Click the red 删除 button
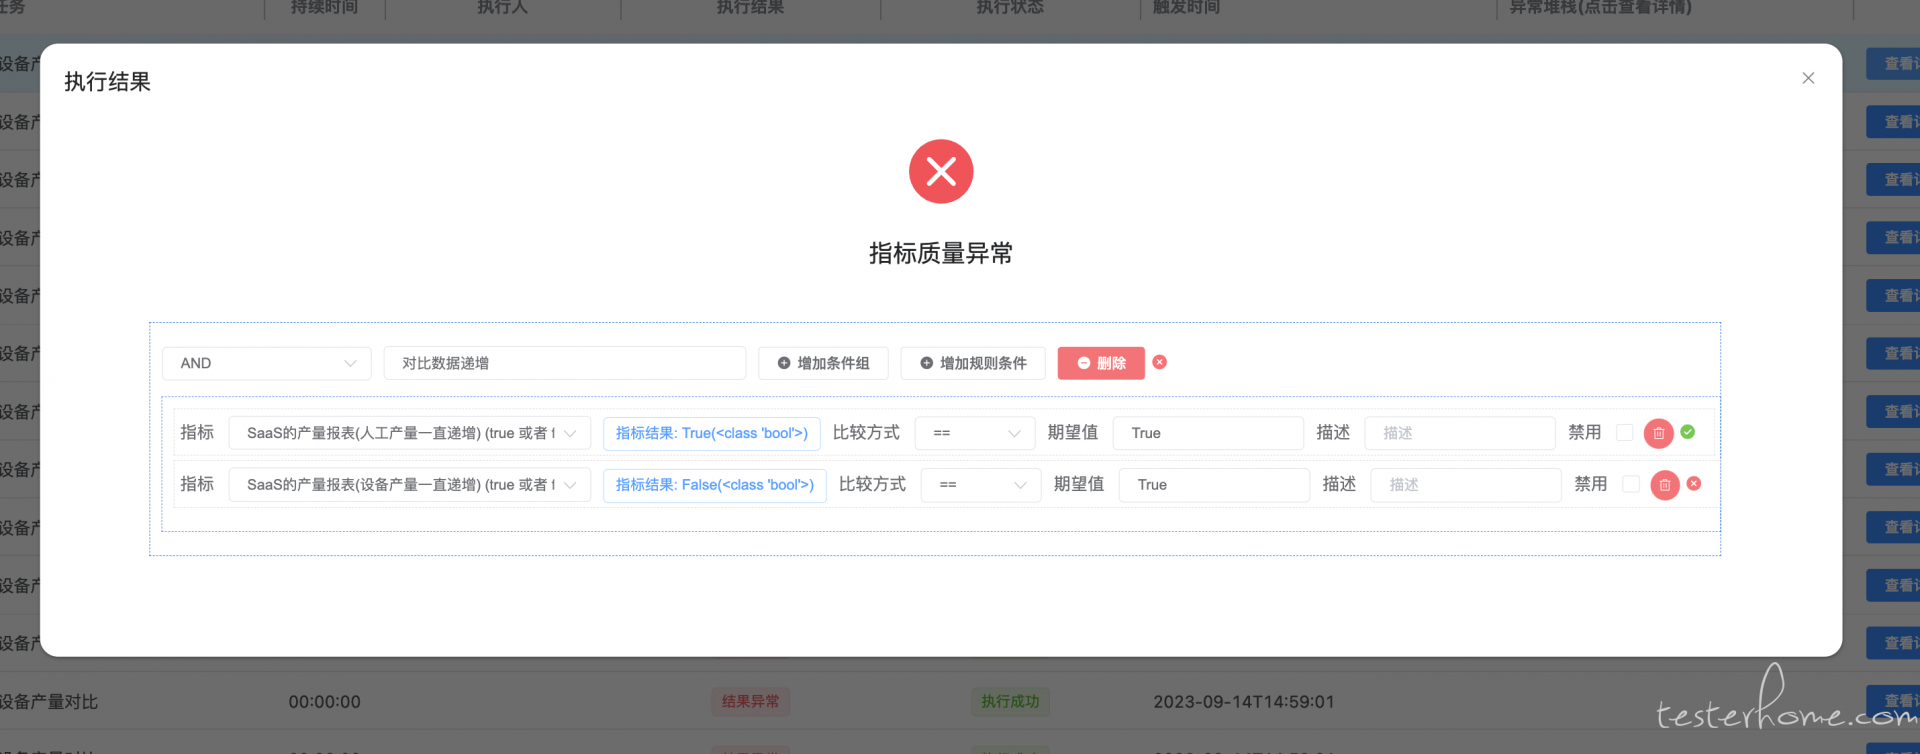Screen dimensions: 1920x754 click(1101, 363)
